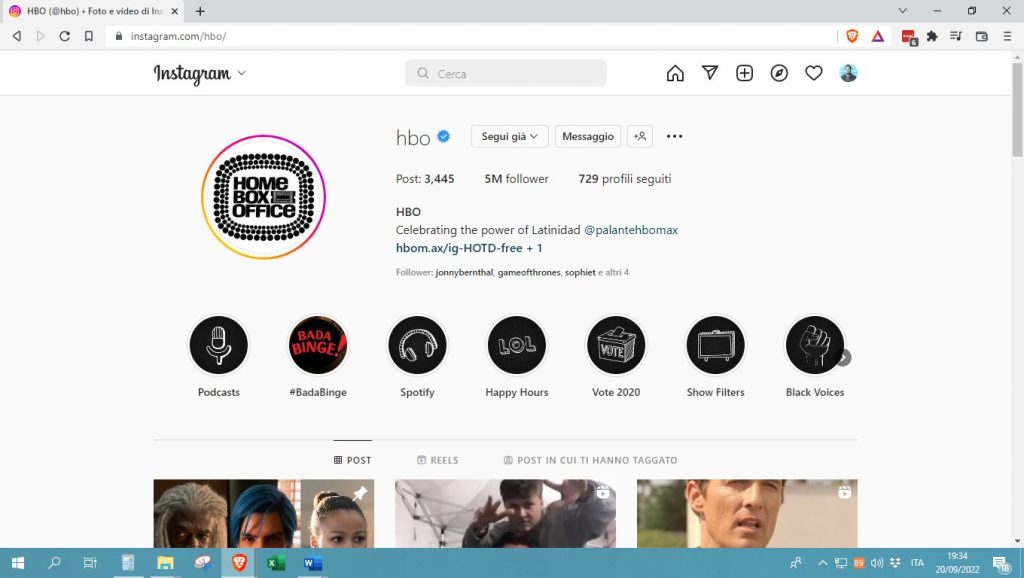
Task: Open 'Post in cui ti hanno taggato' tab
Action: pyautogui.click(x=590, y=460)
